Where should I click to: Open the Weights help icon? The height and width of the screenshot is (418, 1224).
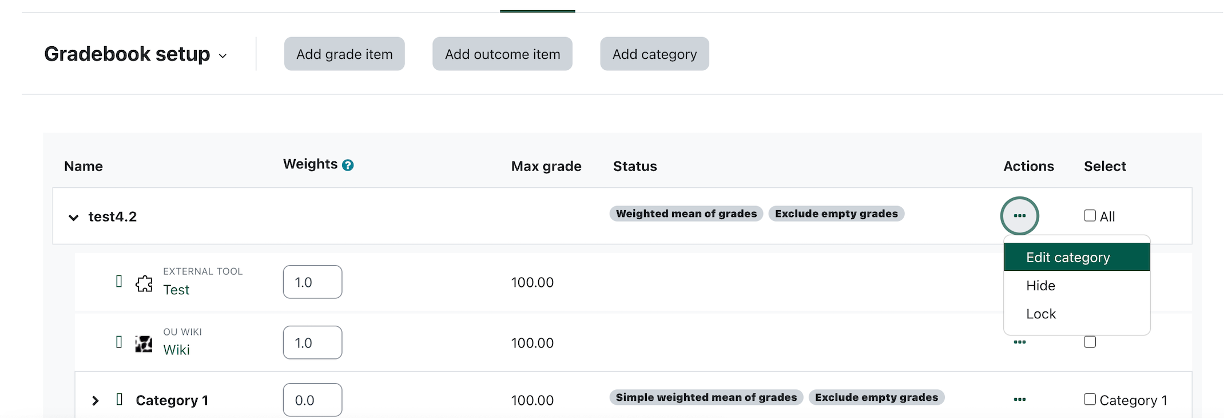348,165
